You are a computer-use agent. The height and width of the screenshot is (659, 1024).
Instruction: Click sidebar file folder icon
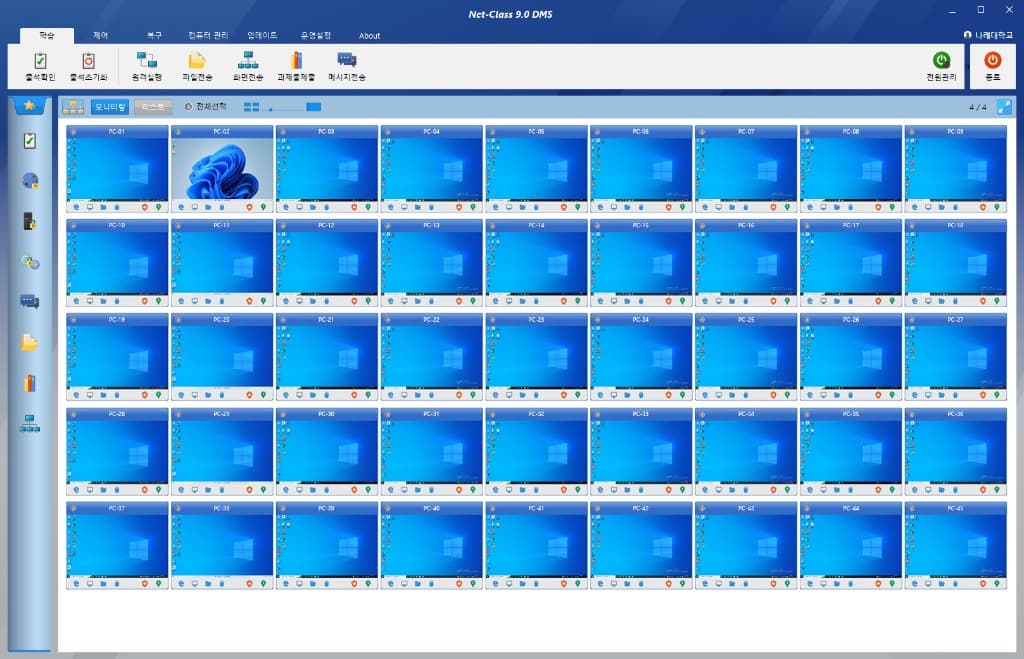[29, 342]
